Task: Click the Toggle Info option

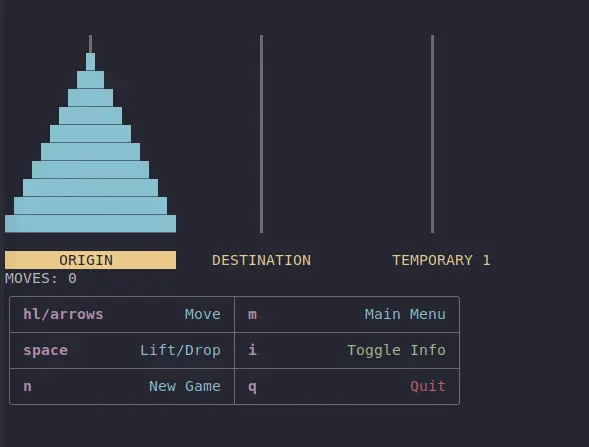Action: [x=396, y=350]
